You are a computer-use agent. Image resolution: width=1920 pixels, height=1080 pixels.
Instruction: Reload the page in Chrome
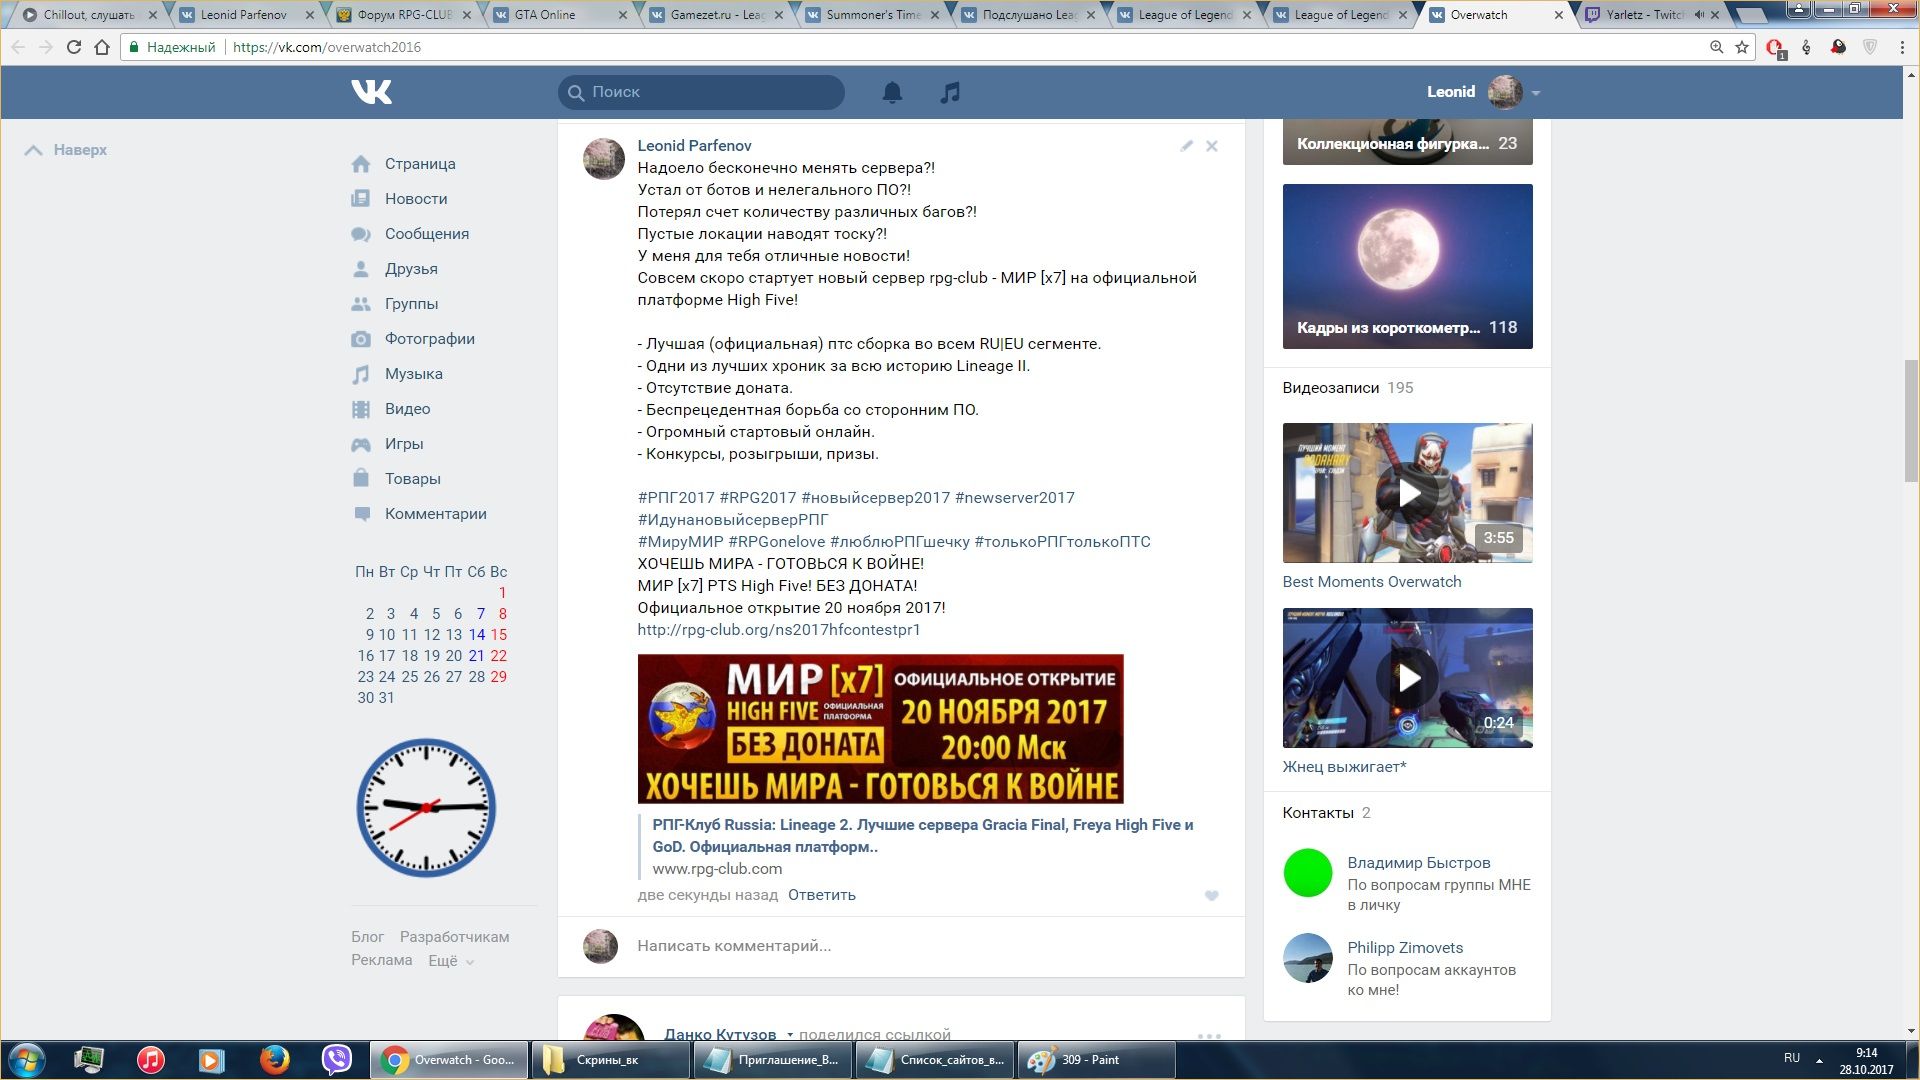tap(74, 47)
